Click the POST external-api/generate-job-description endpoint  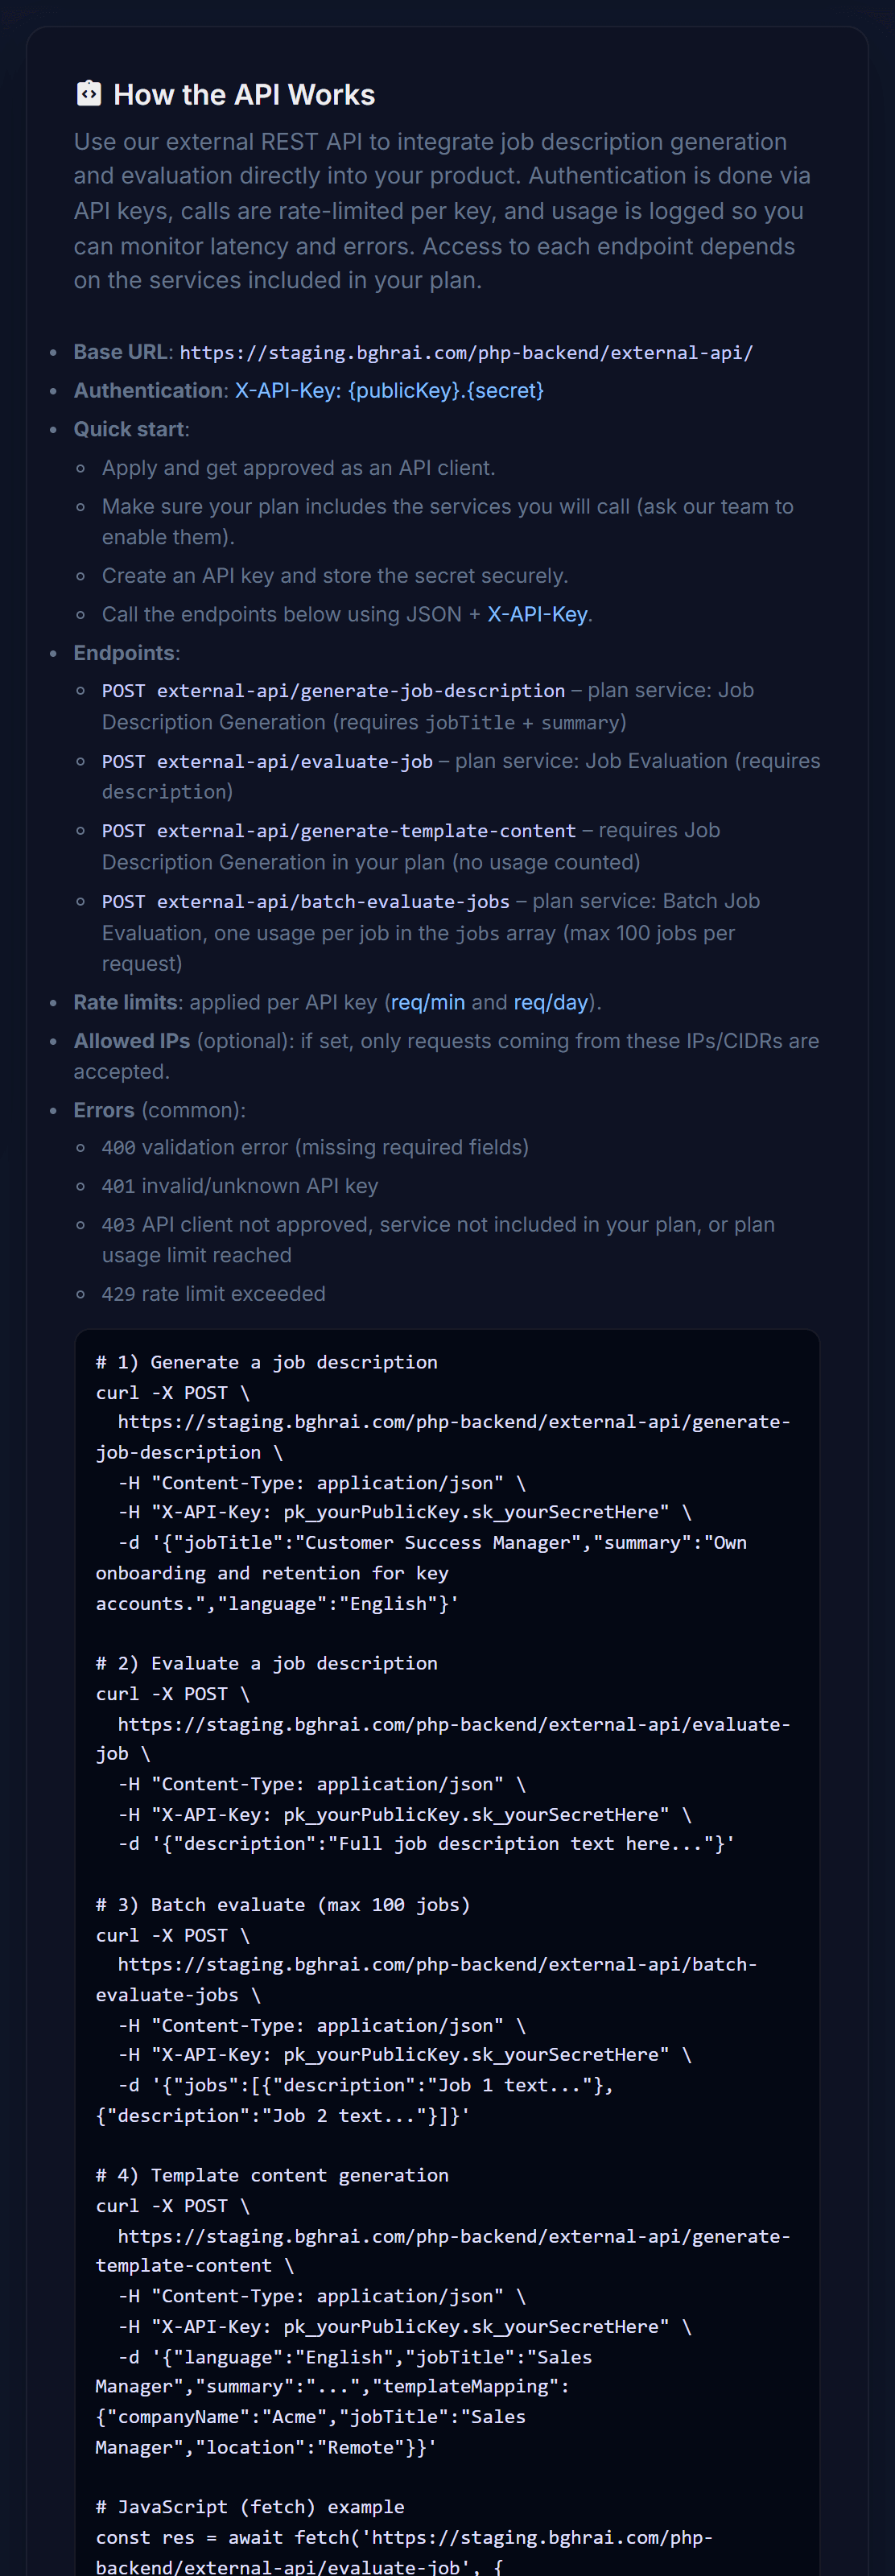coord(333,691)
